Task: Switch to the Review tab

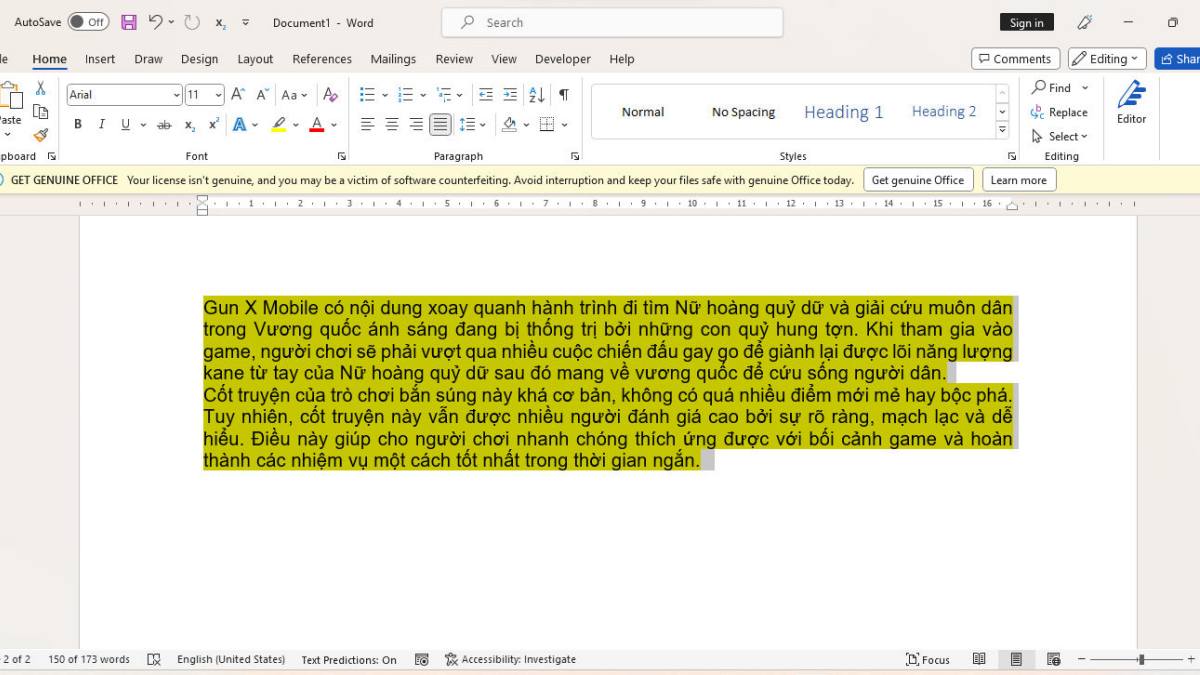Action: point(454,59)
